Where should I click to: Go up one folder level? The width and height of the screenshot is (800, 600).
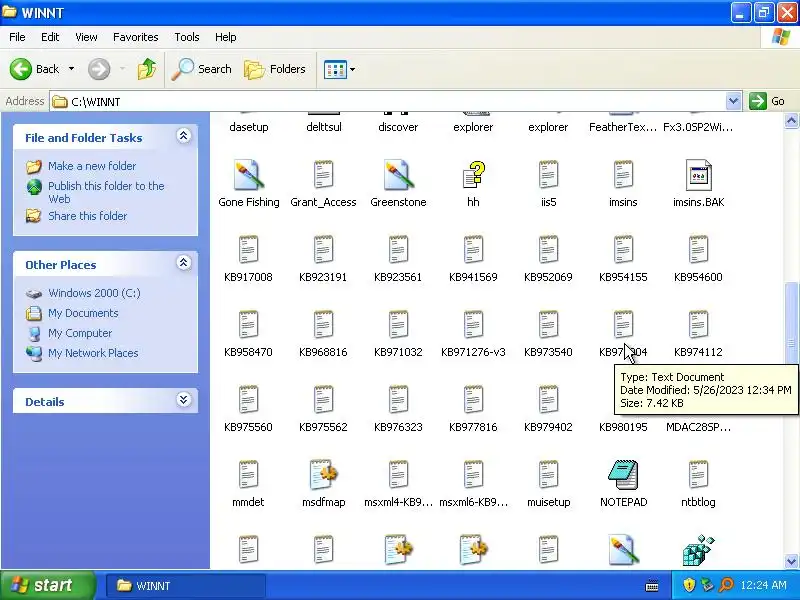pos(147,69)
